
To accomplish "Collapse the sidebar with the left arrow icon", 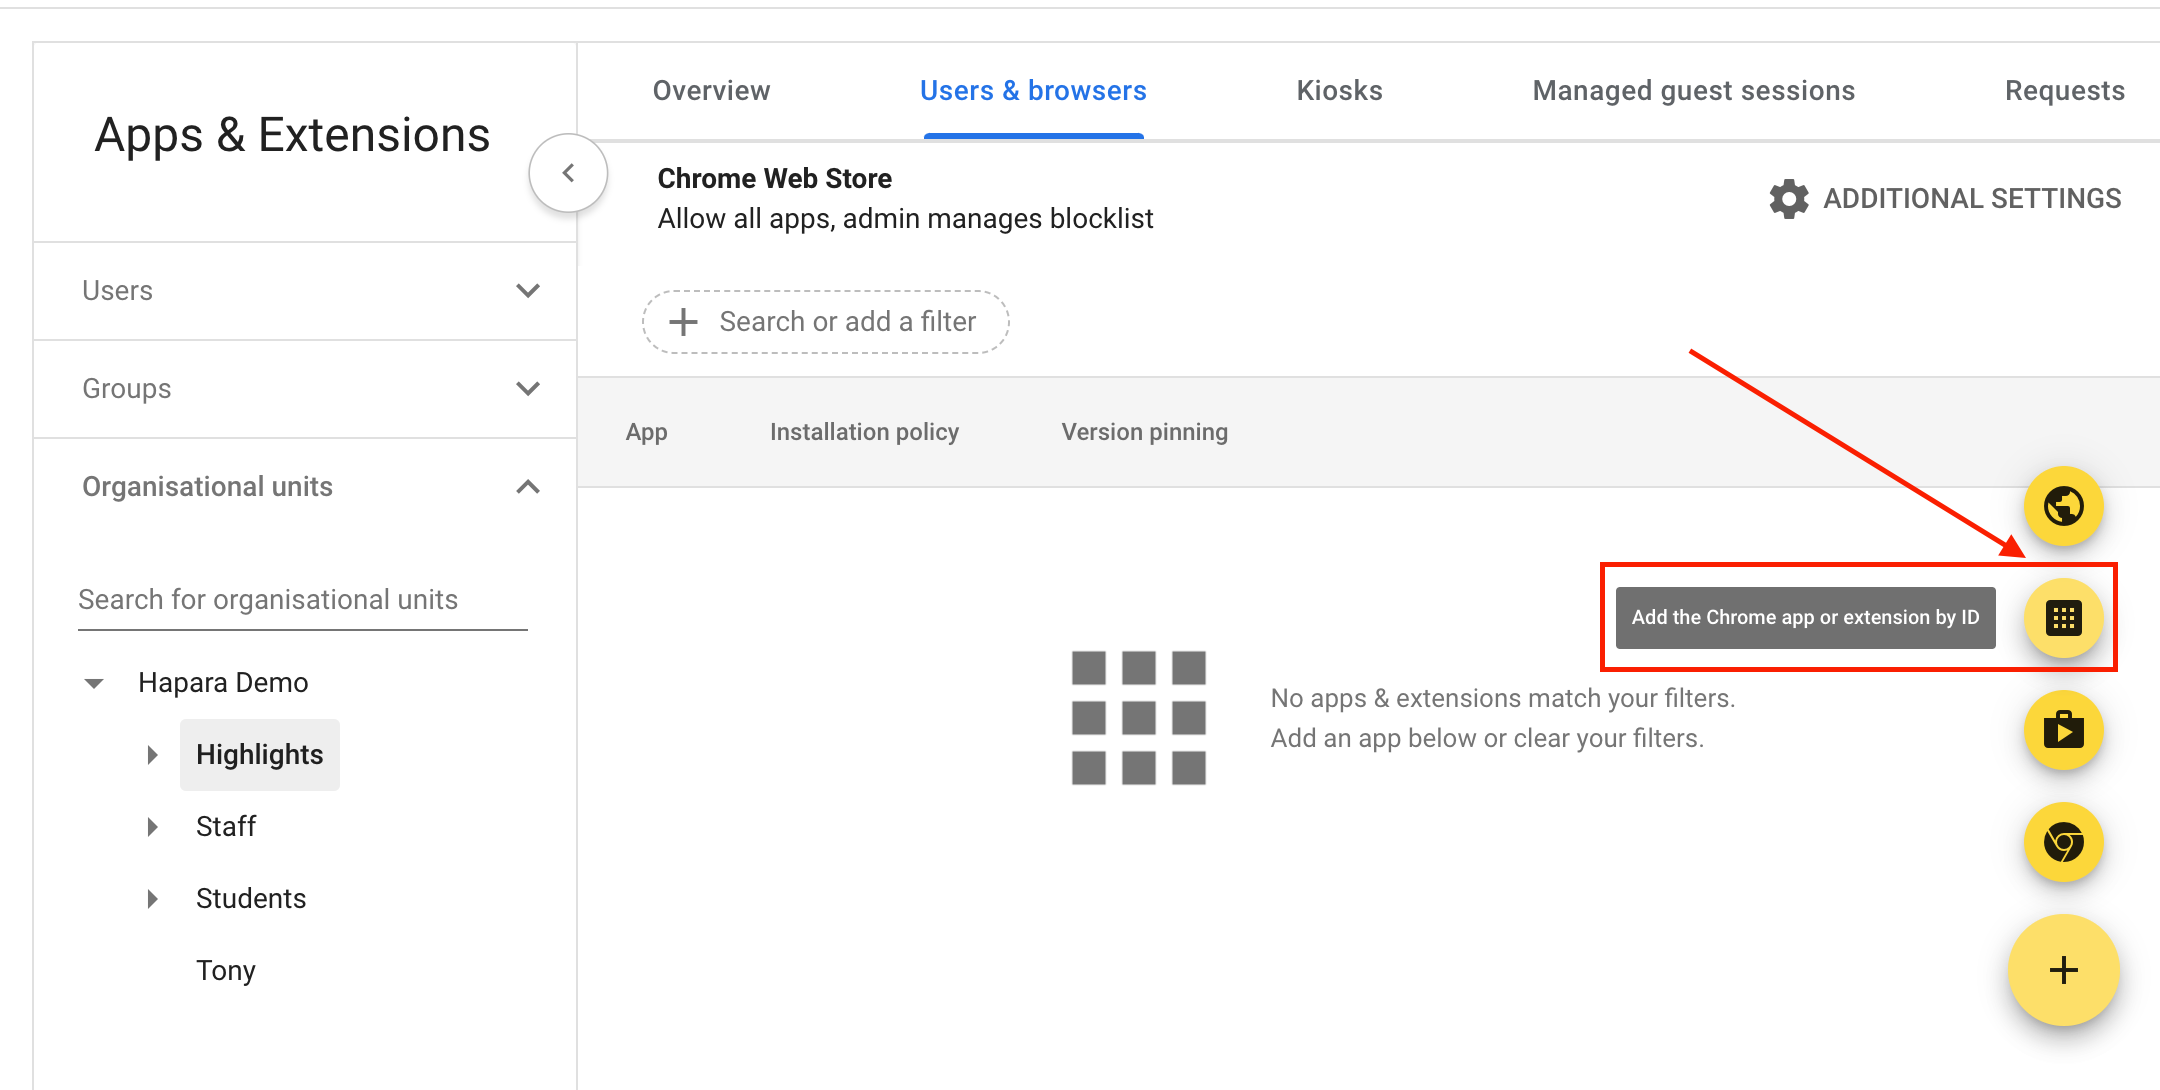I will (x=568, y=172).
